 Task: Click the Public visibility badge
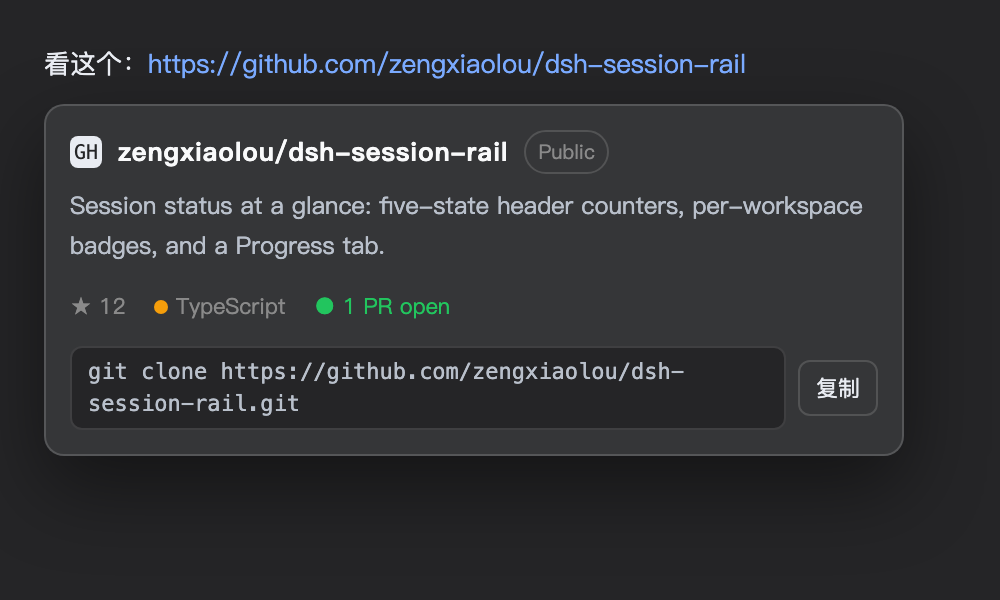coord(566,152)
